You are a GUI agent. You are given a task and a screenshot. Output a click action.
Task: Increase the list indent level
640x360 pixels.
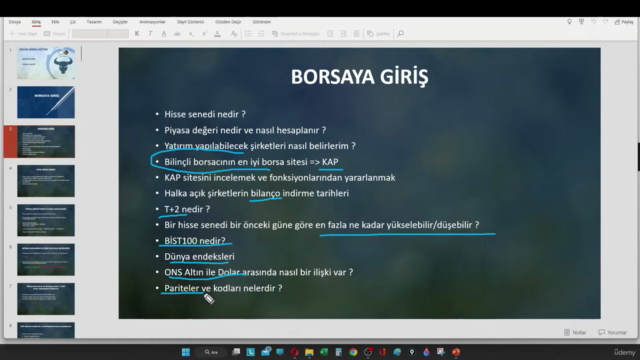pyautogui.click(x=343, y=33)
